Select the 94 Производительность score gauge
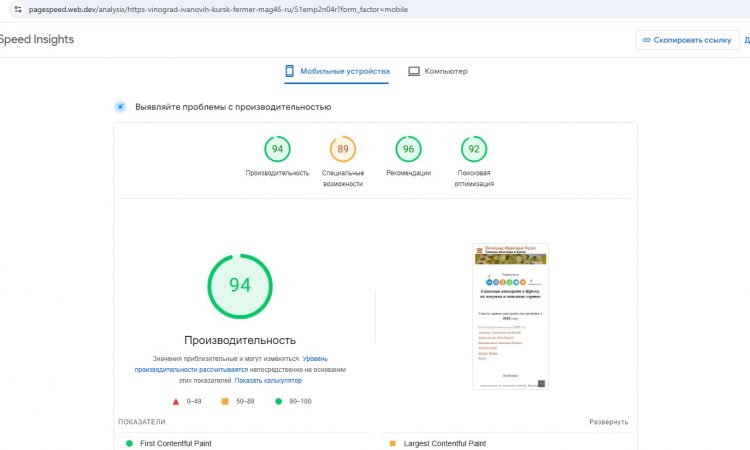The width and height of the screenshot is (750, 450). point(277,149)
